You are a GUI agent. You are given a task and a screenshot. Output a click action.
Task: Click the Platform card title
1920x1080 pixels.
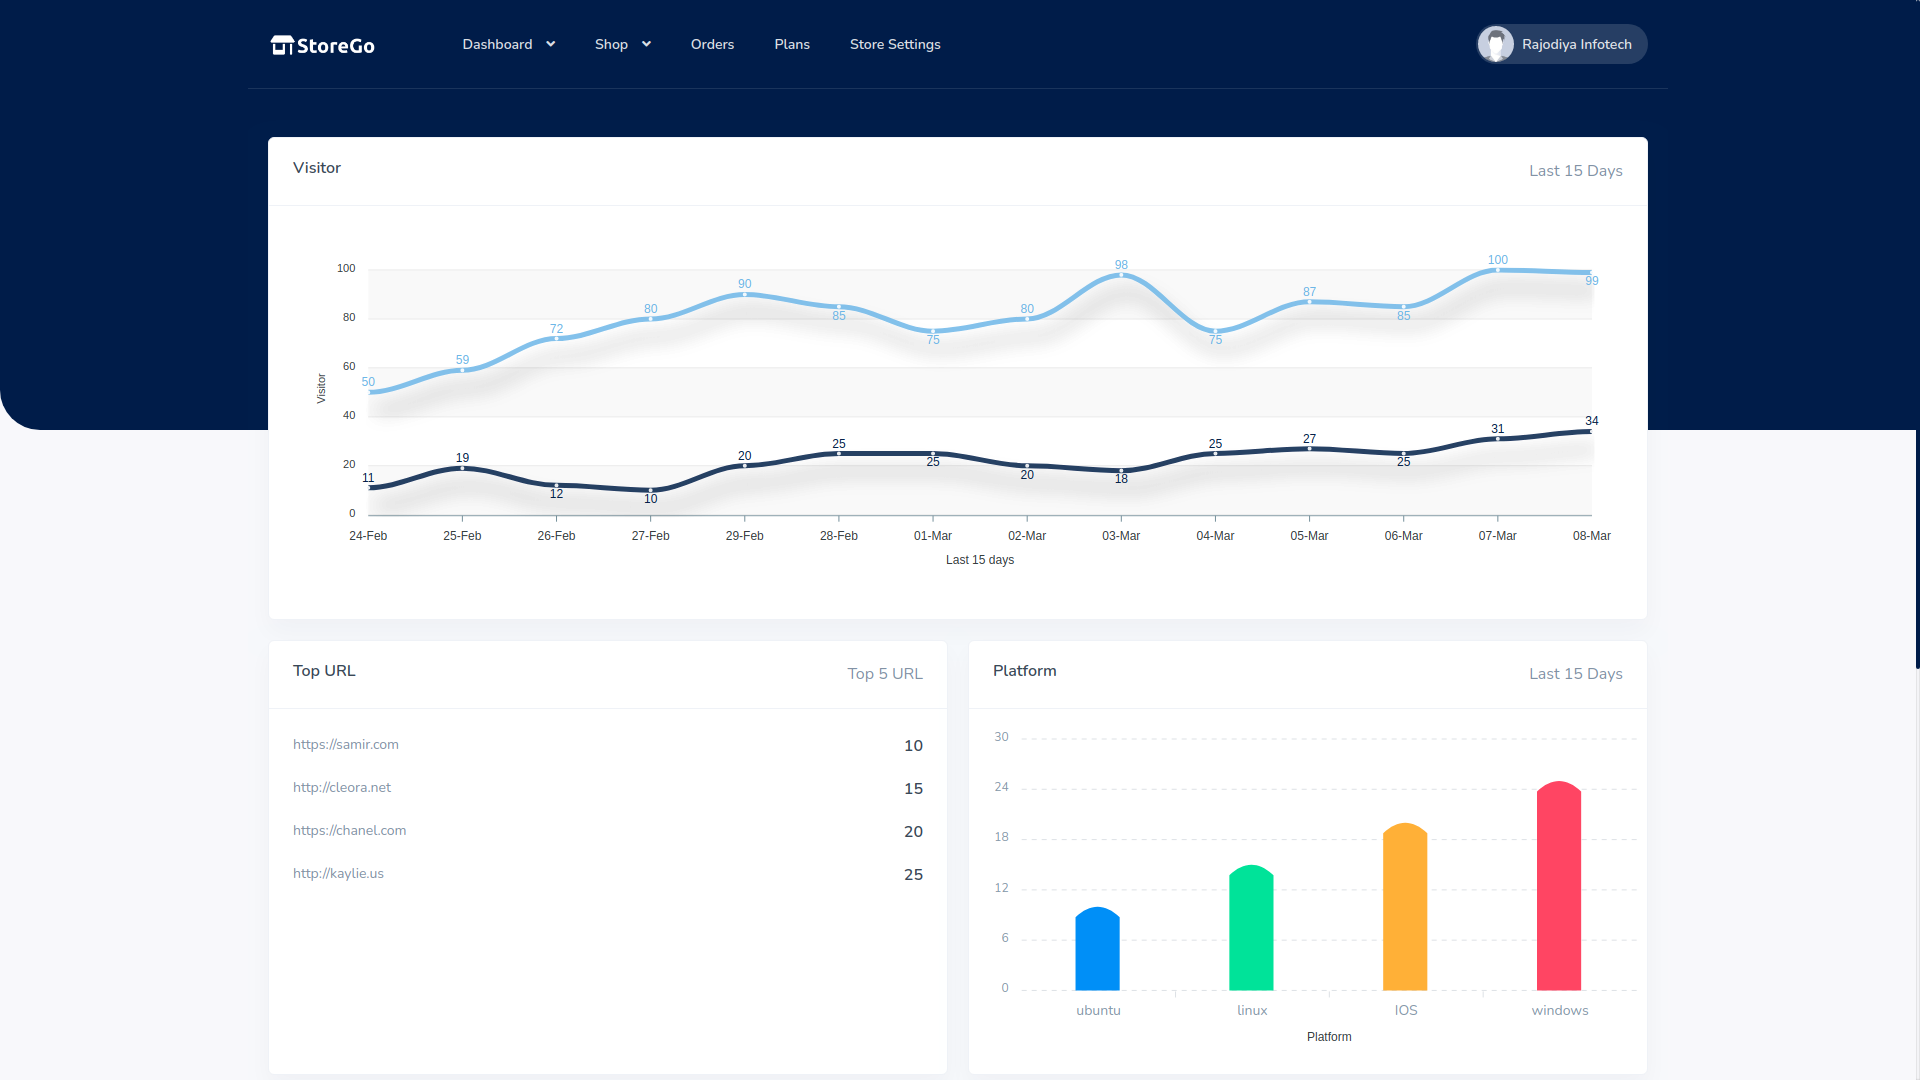[1025, 671]
